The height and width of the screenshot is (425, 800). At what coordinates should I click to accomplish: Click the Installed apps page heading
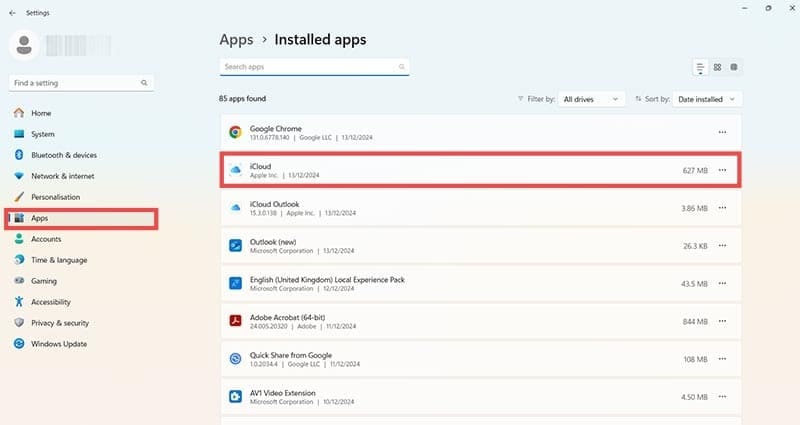click(x=320, y=39)
